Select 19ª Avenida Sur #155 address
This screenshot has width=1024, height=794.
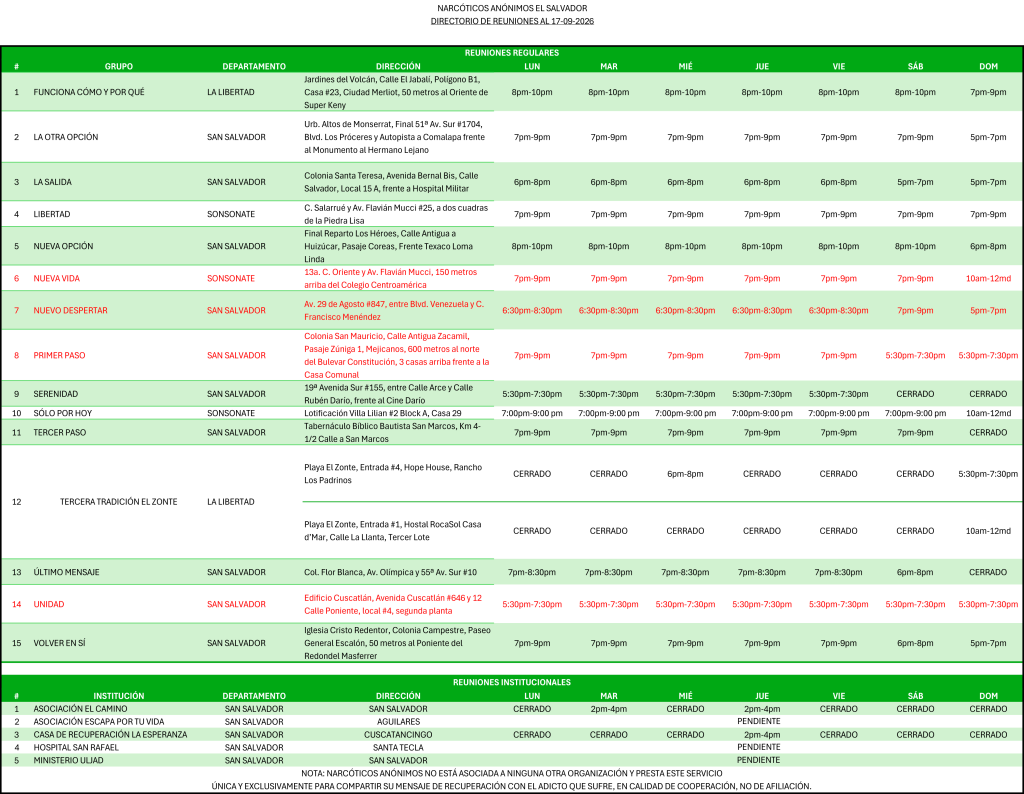coord(389,394)
